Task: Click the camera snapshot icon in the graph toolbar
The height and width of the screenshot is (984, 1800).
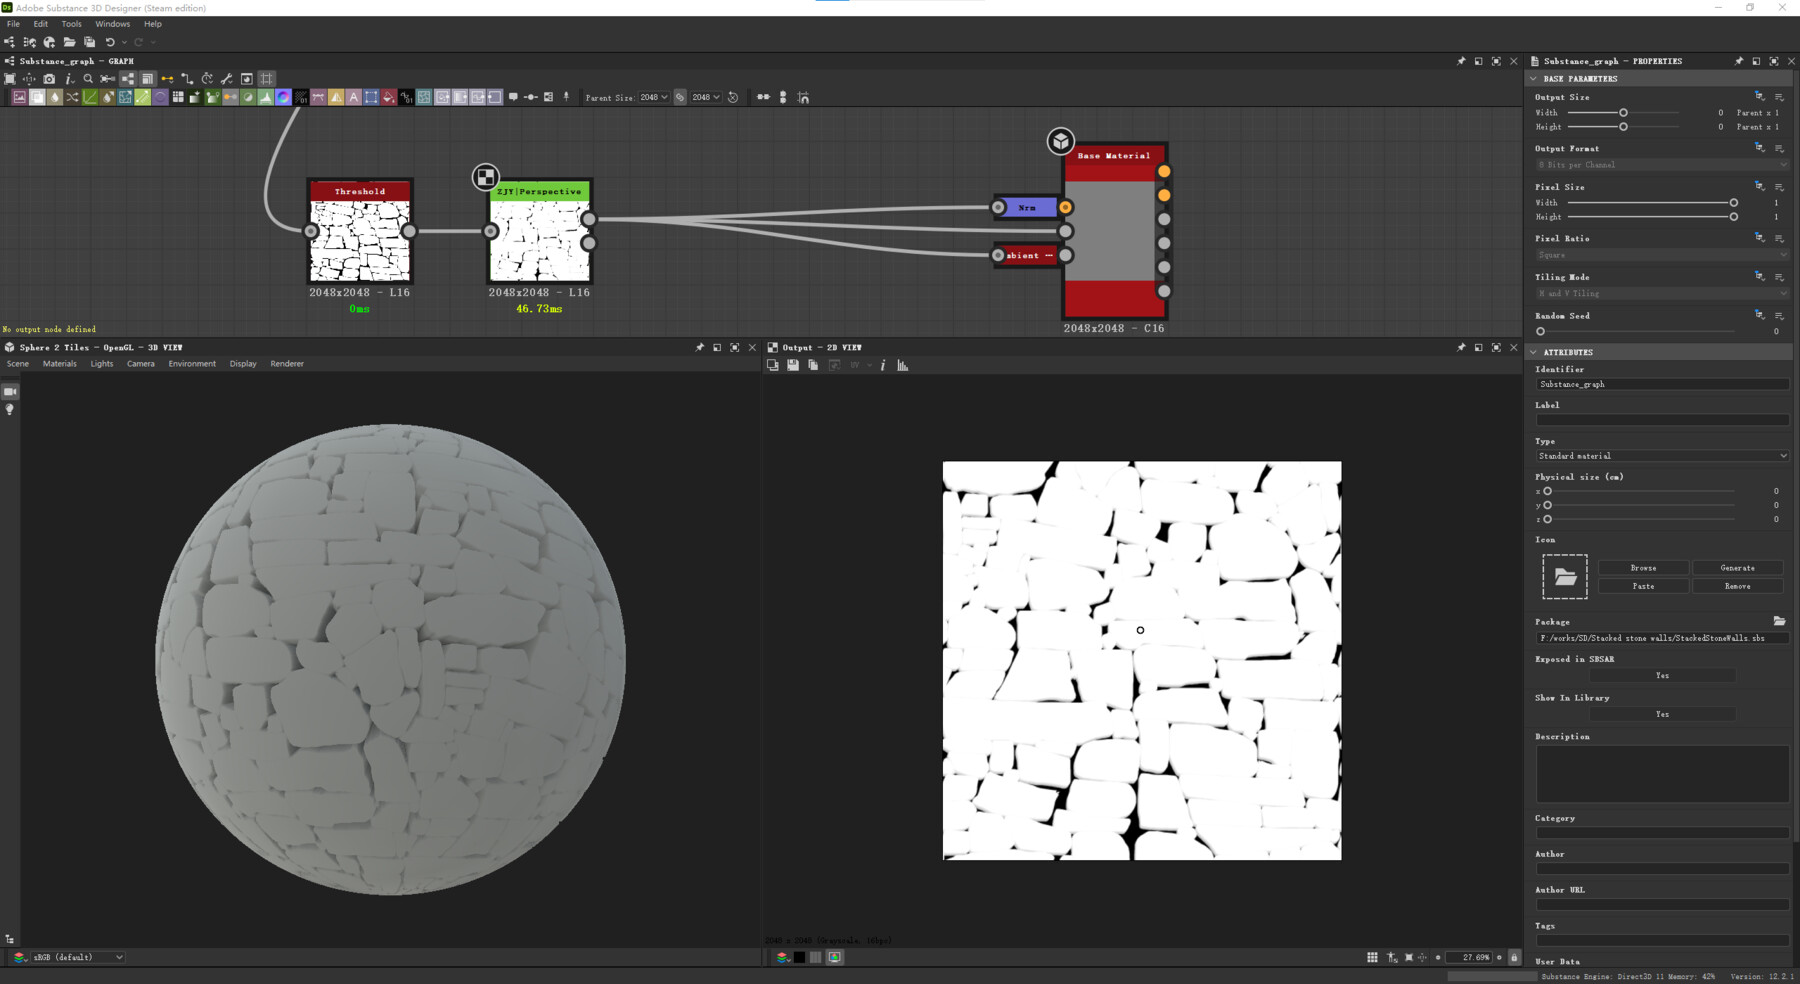Action: tap(49, 78)
